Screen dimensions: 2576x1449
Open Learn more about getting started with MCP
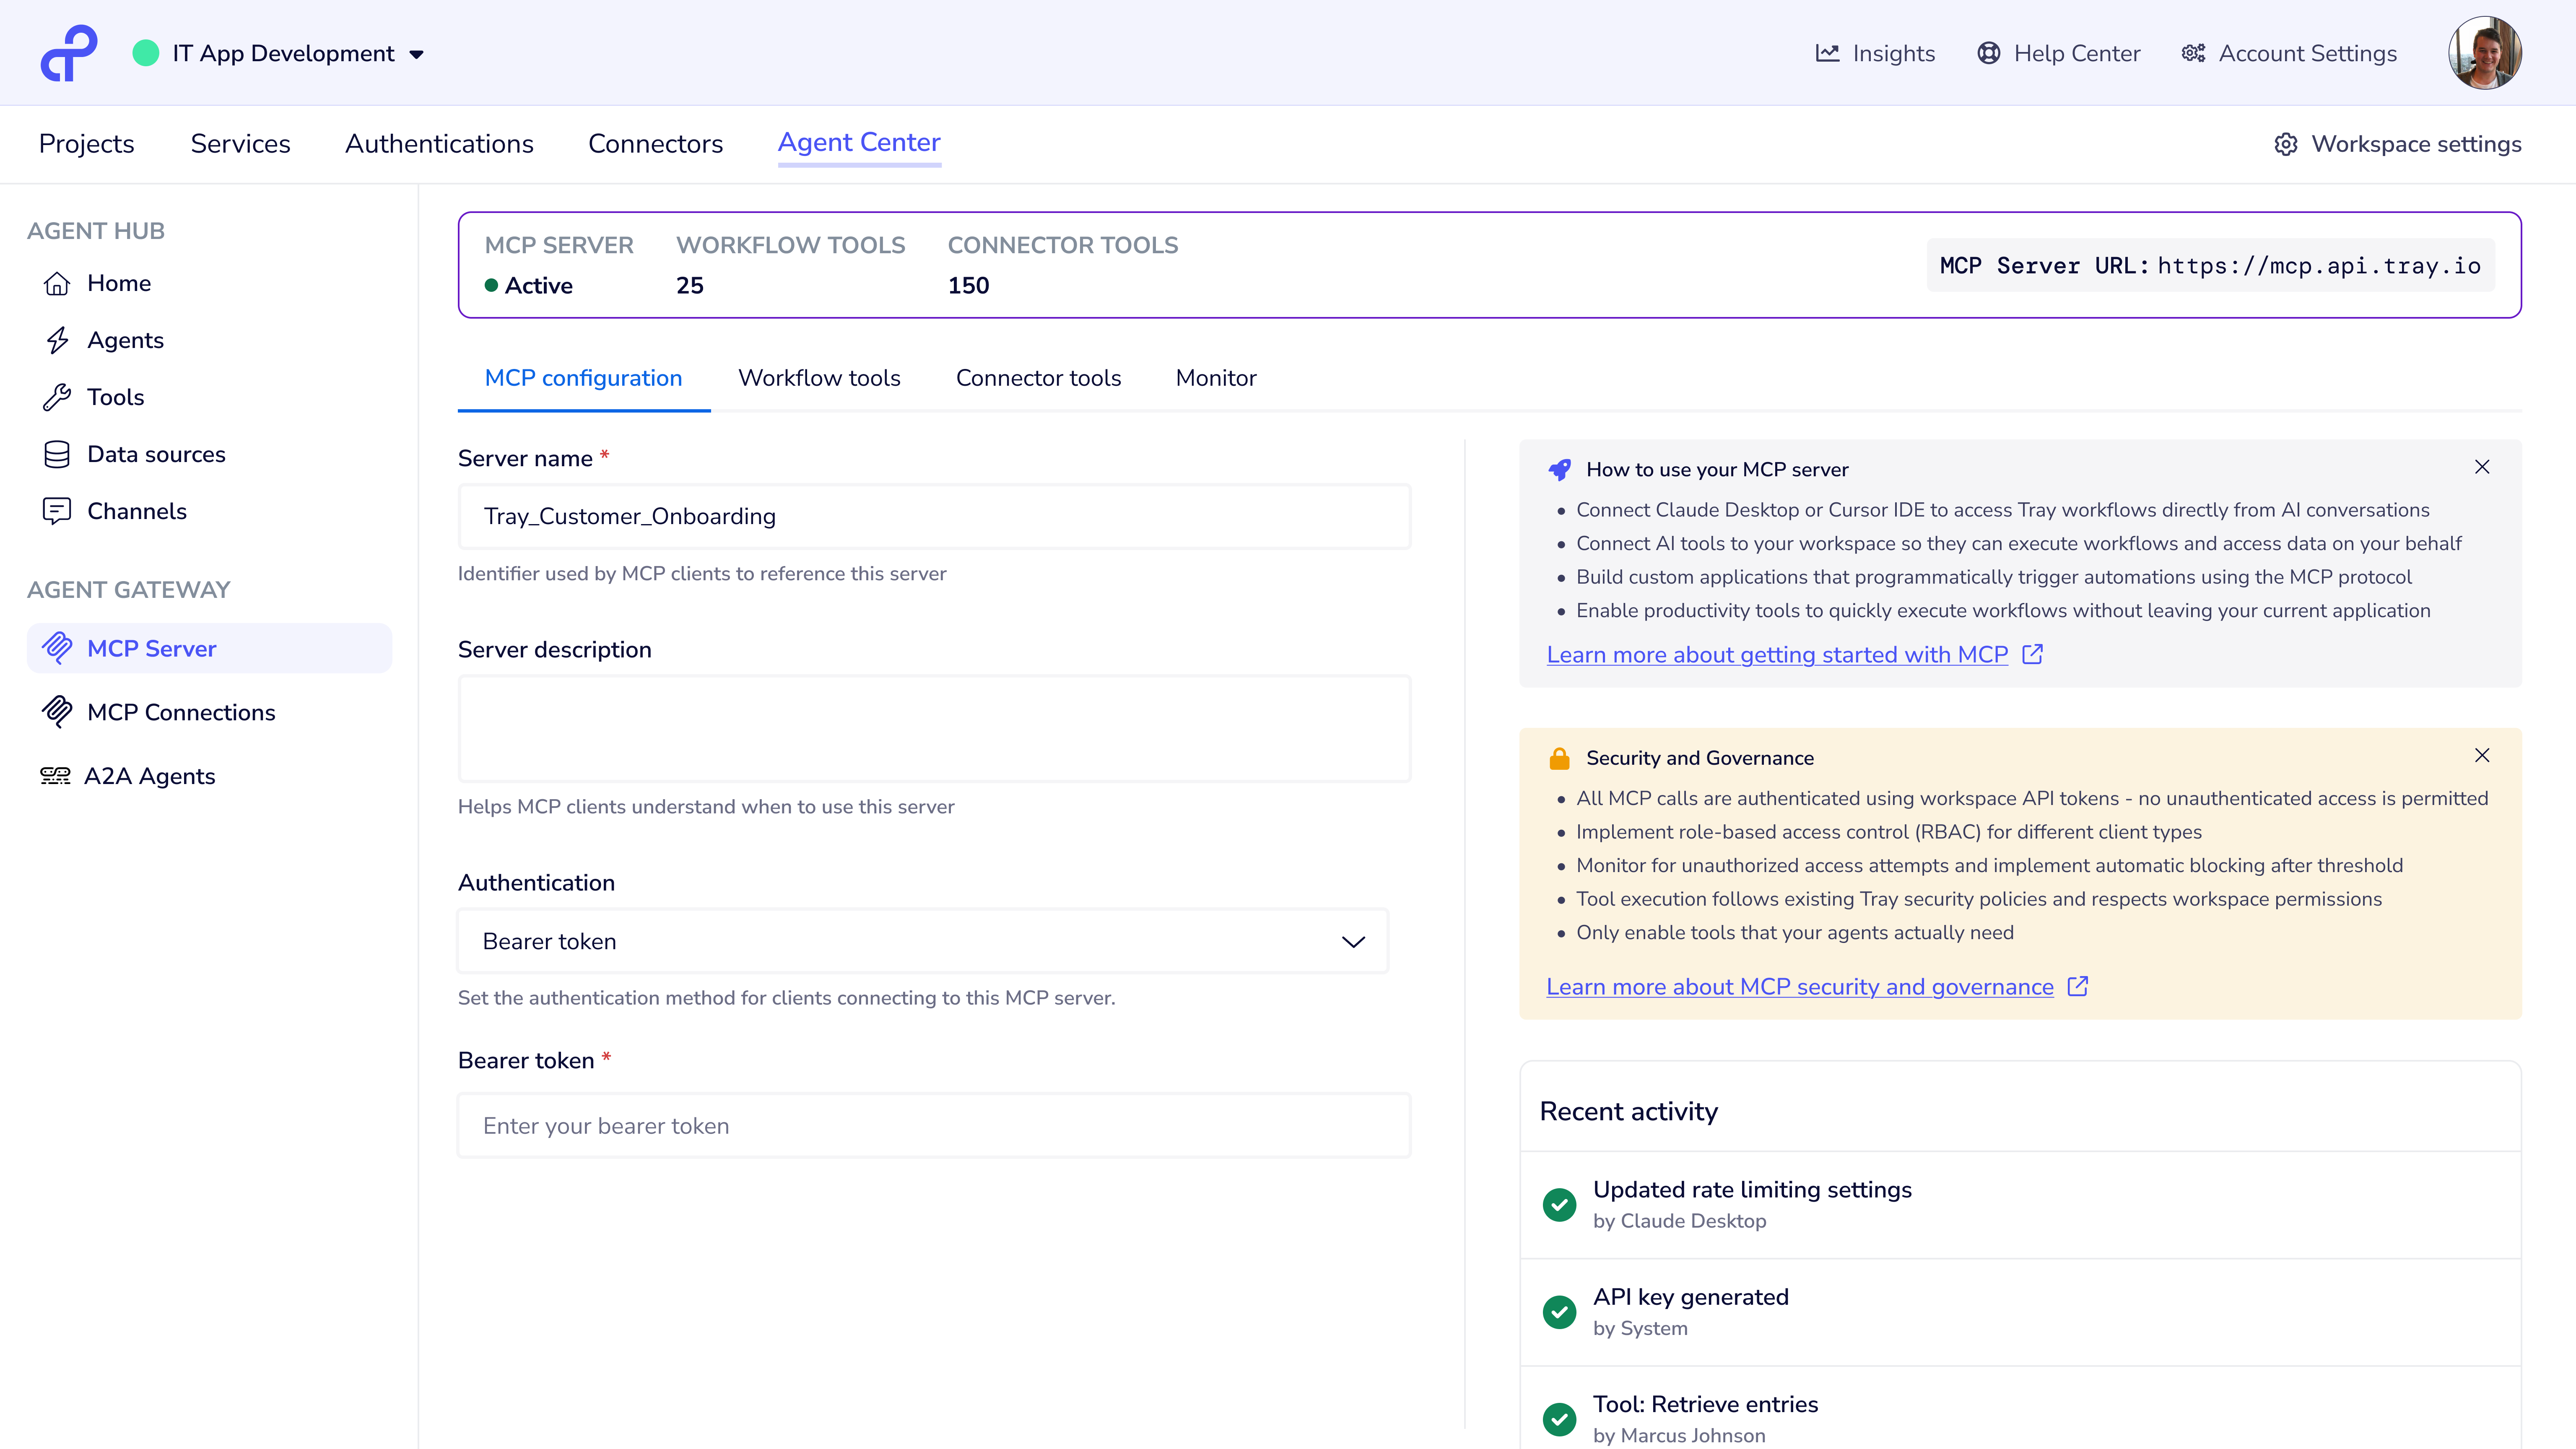(1777, 654)
